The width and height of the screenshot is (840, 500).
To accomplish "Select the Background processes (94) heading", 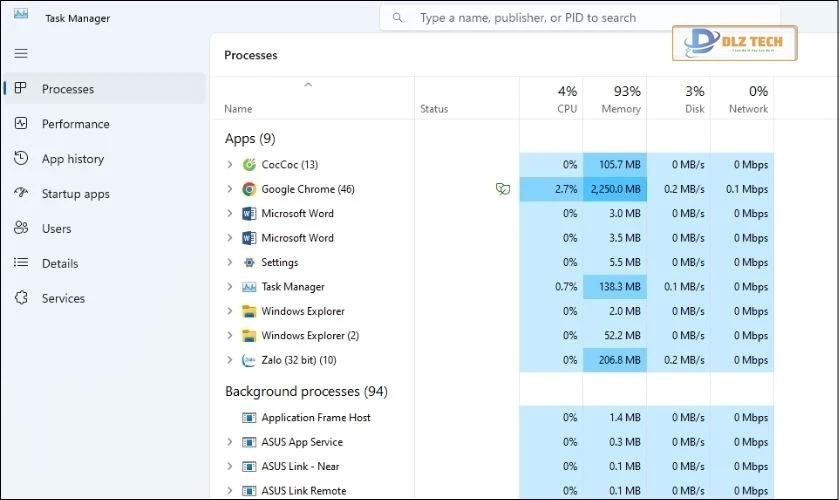I will 306,392.
